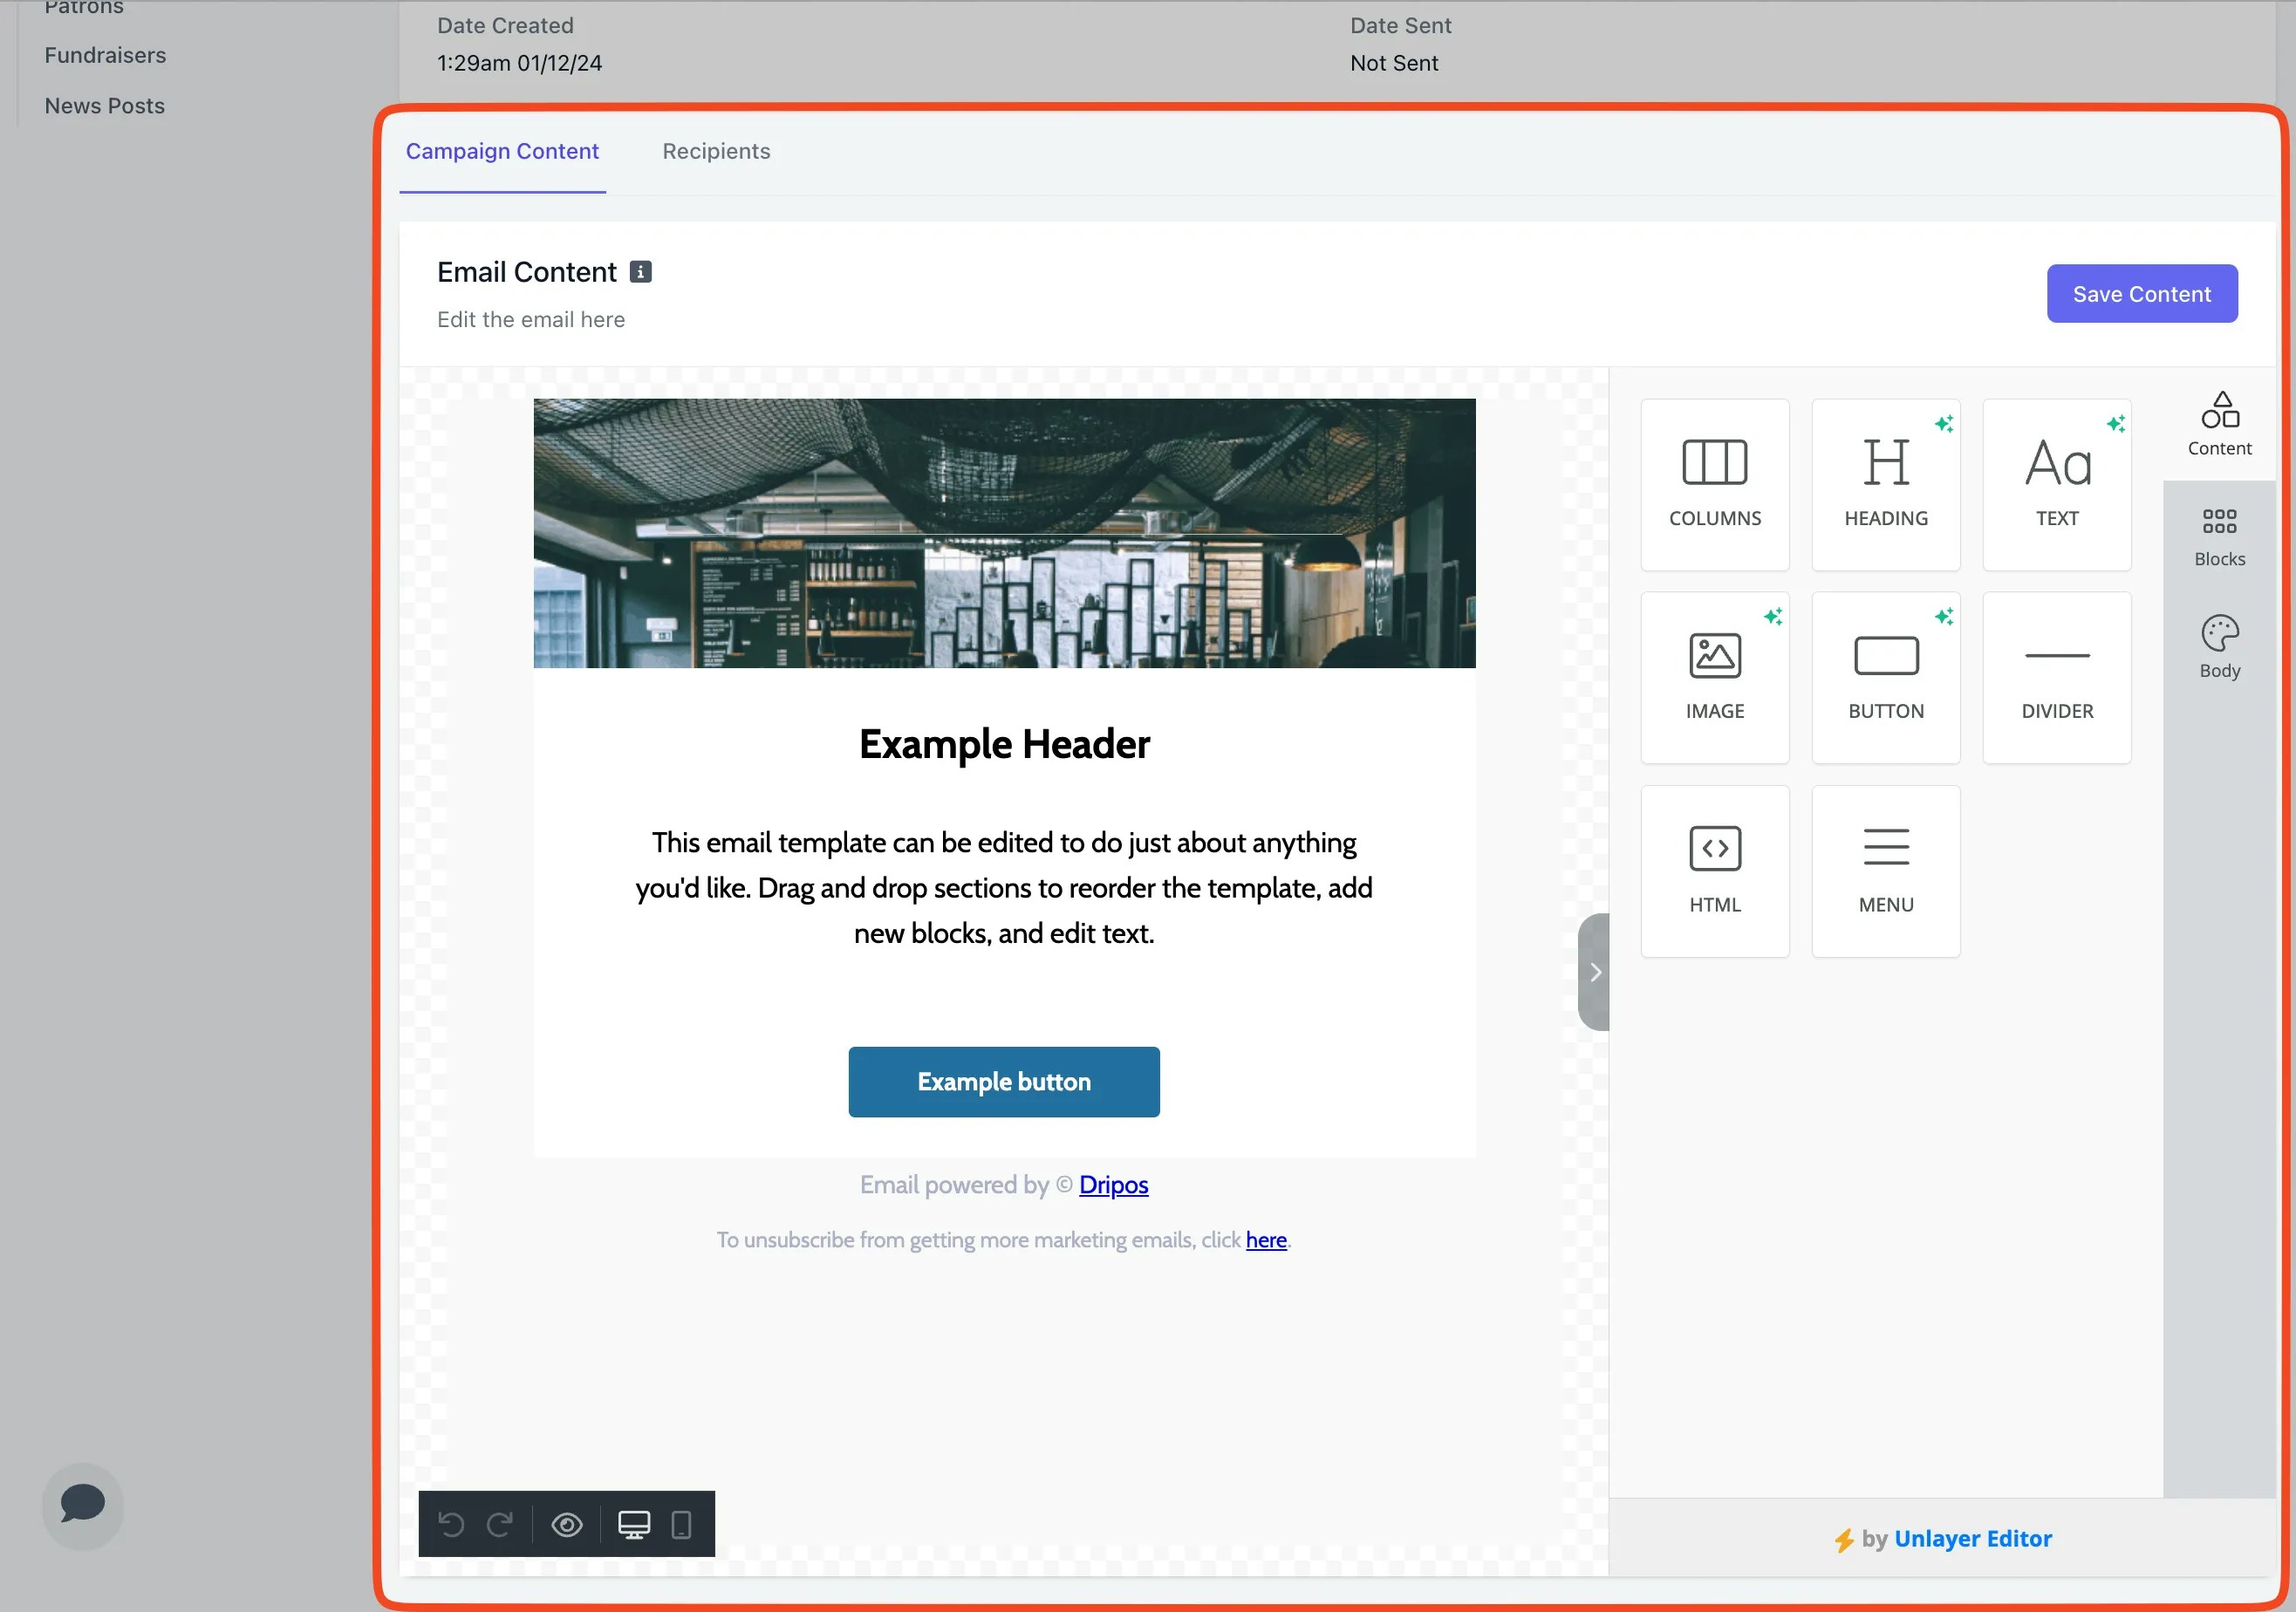
Task: Select the Heading content tool
Action: point(1885,484)
